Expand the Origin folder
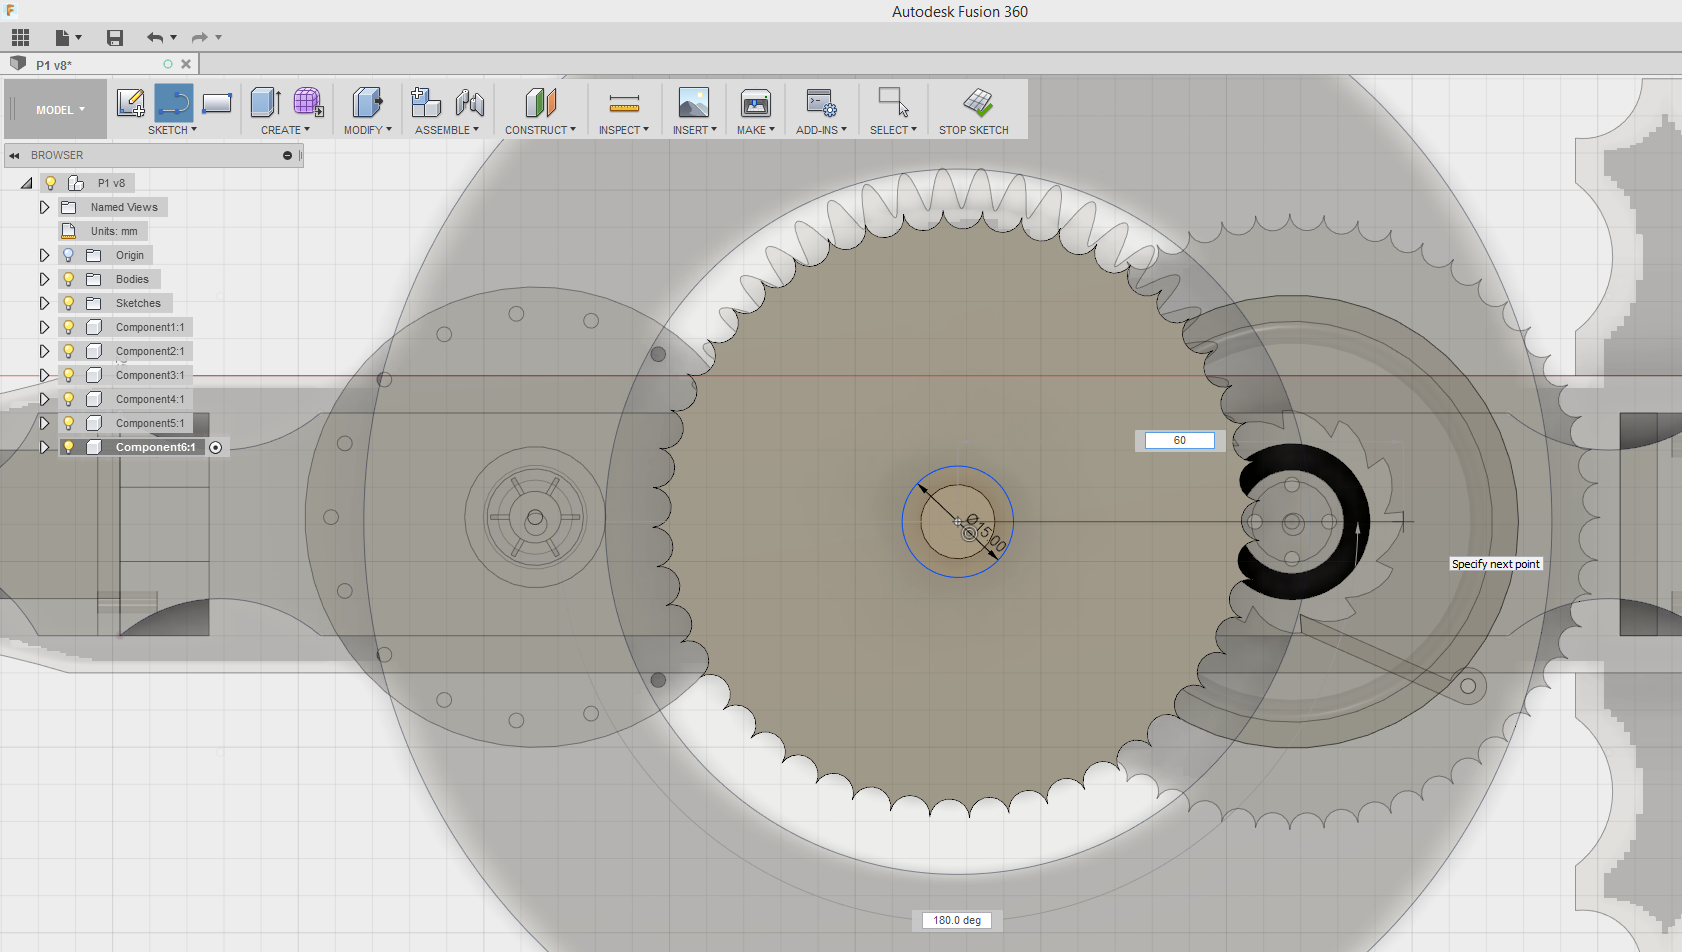The height and width of the screenshot is (952, 1682). click(x=44, y=255)
